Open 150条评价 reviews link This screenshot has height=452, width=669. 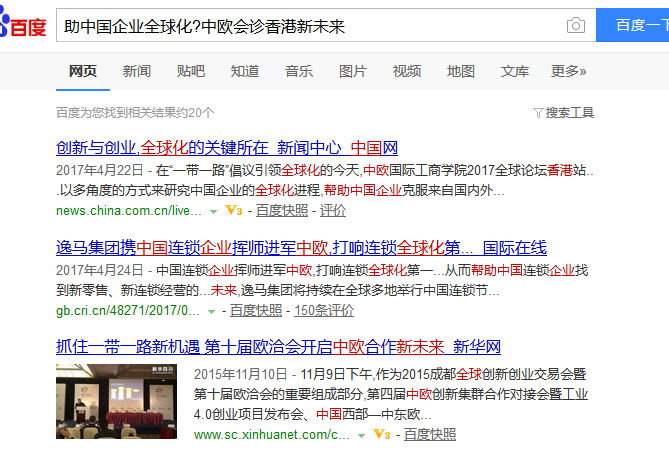(324, 310)
